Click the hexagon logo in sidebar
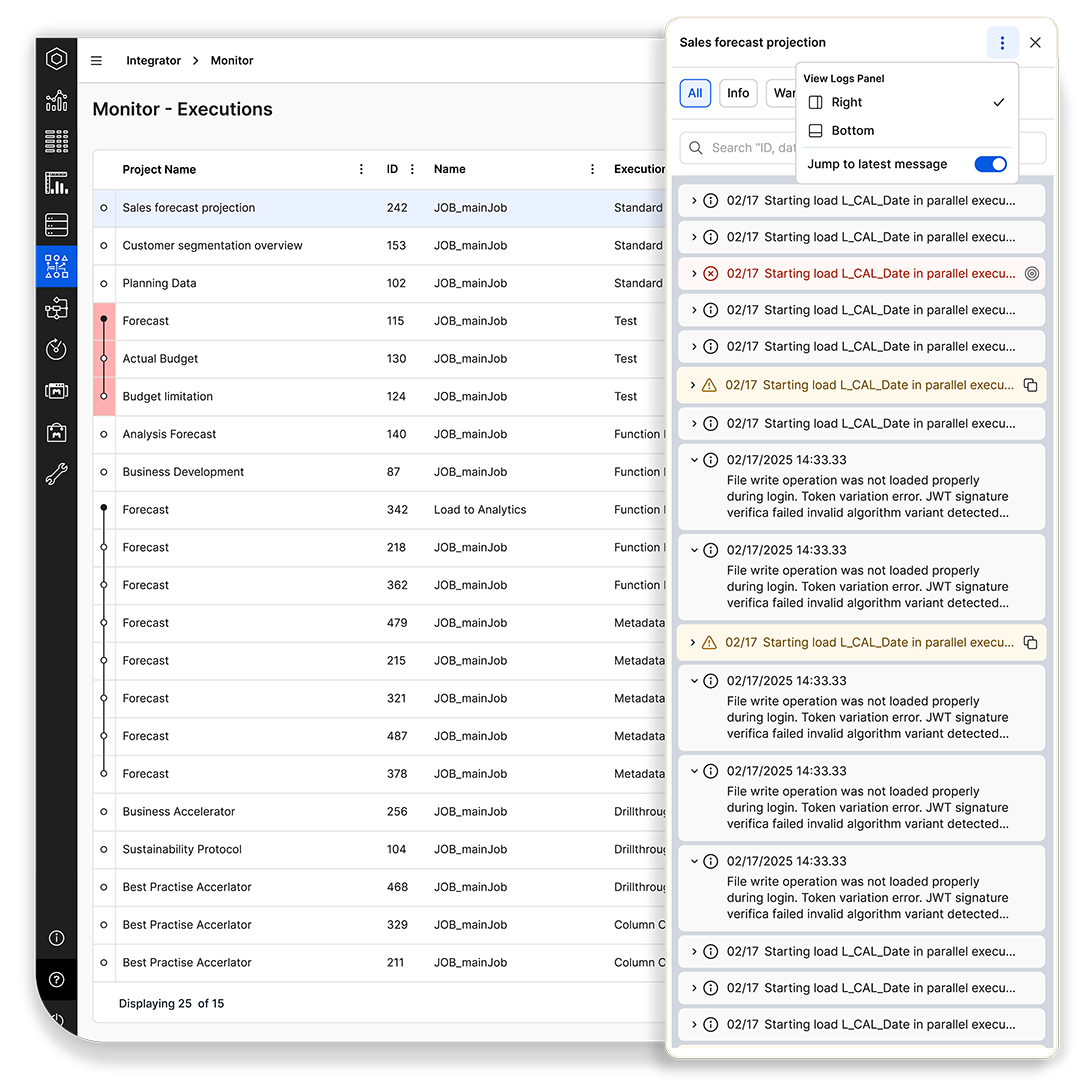 point(57,60)
